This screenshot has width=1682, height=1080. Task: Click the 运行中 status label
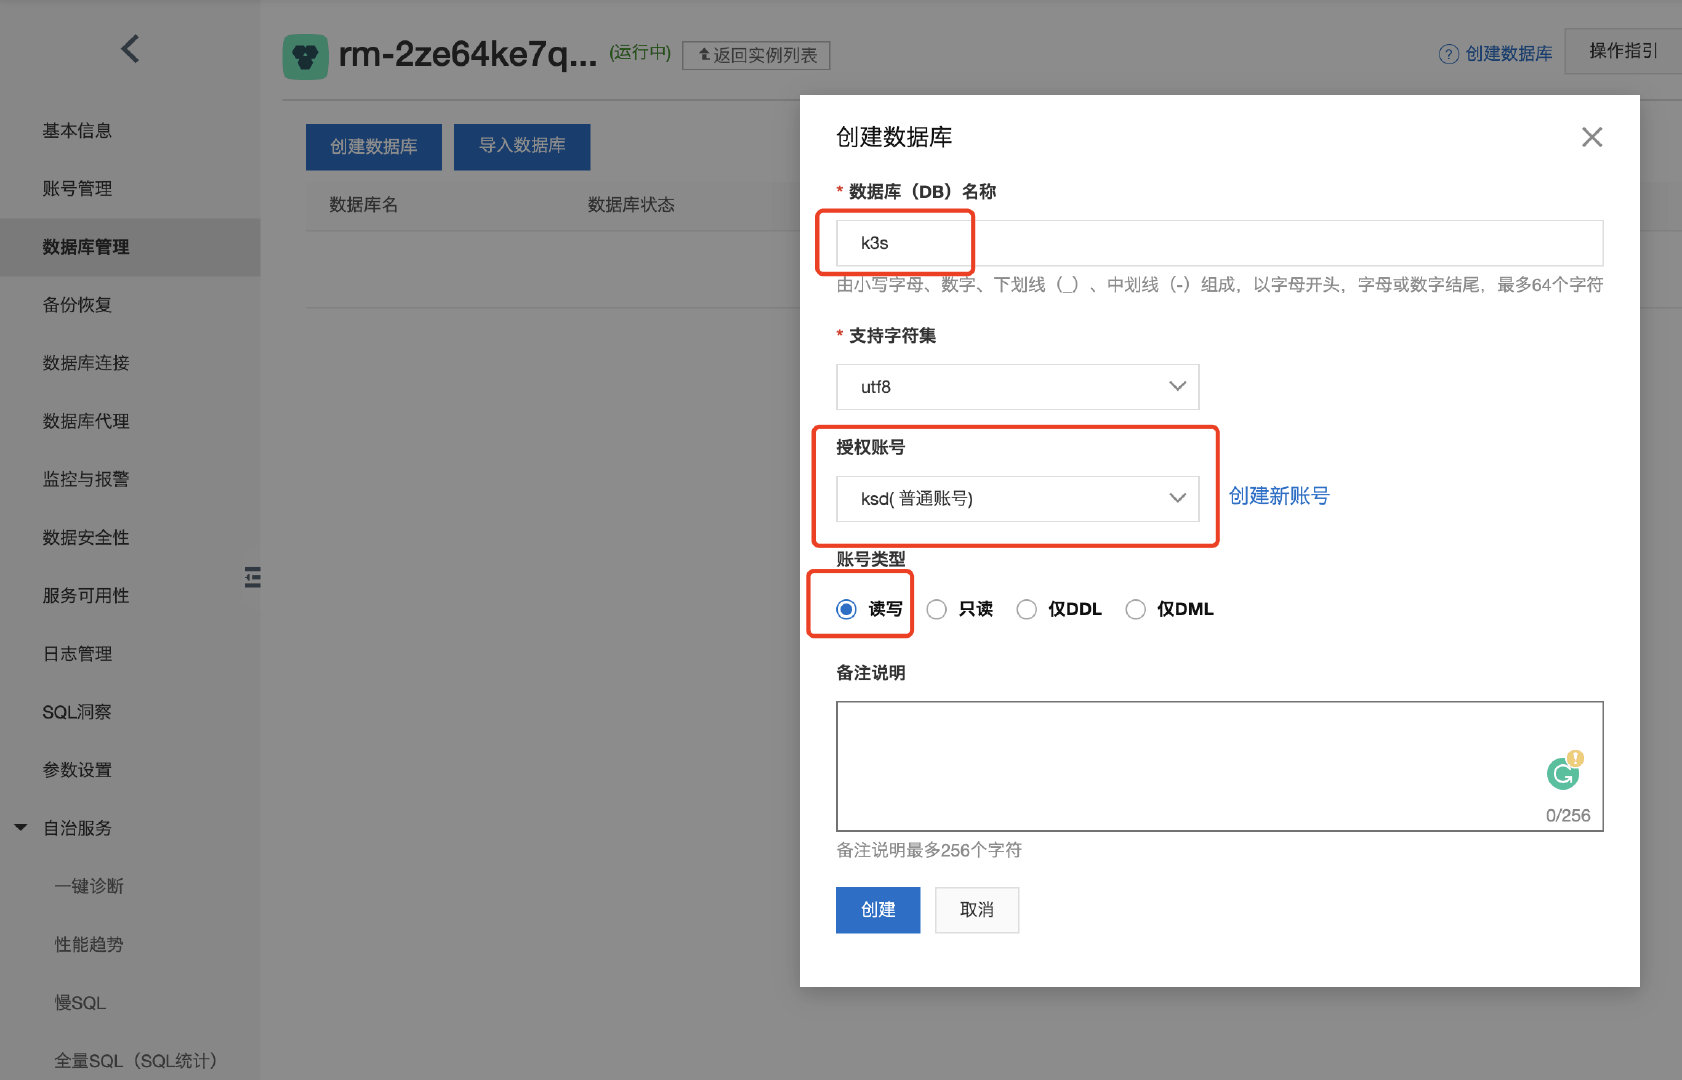[x=640, y=52]
